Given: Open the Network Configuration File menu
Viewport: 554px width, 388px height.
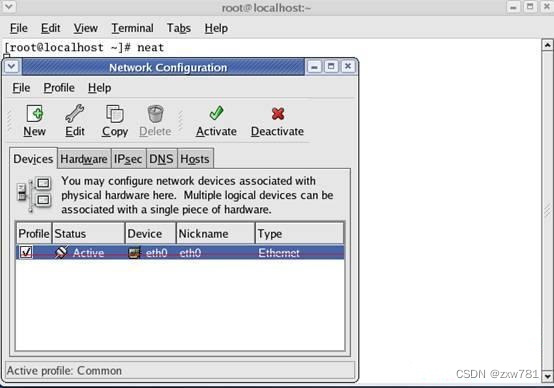Looking at the screenshot, I should tap(21, 88).
